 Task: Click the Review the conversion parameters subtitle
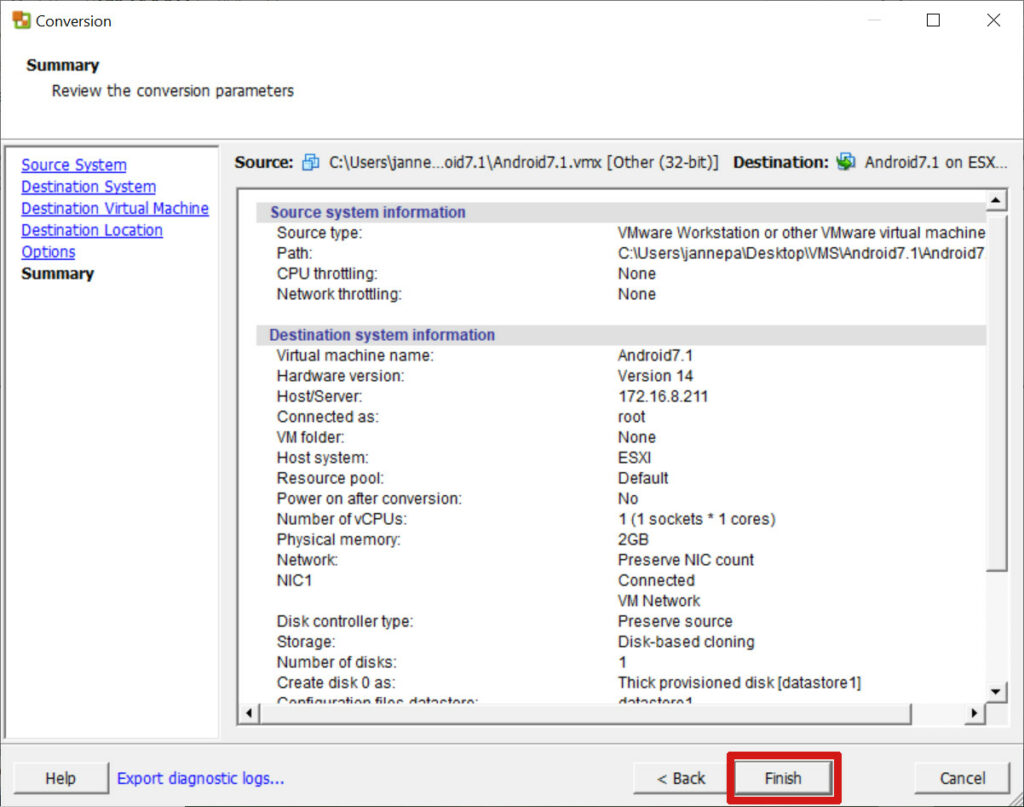click(173, 91)
